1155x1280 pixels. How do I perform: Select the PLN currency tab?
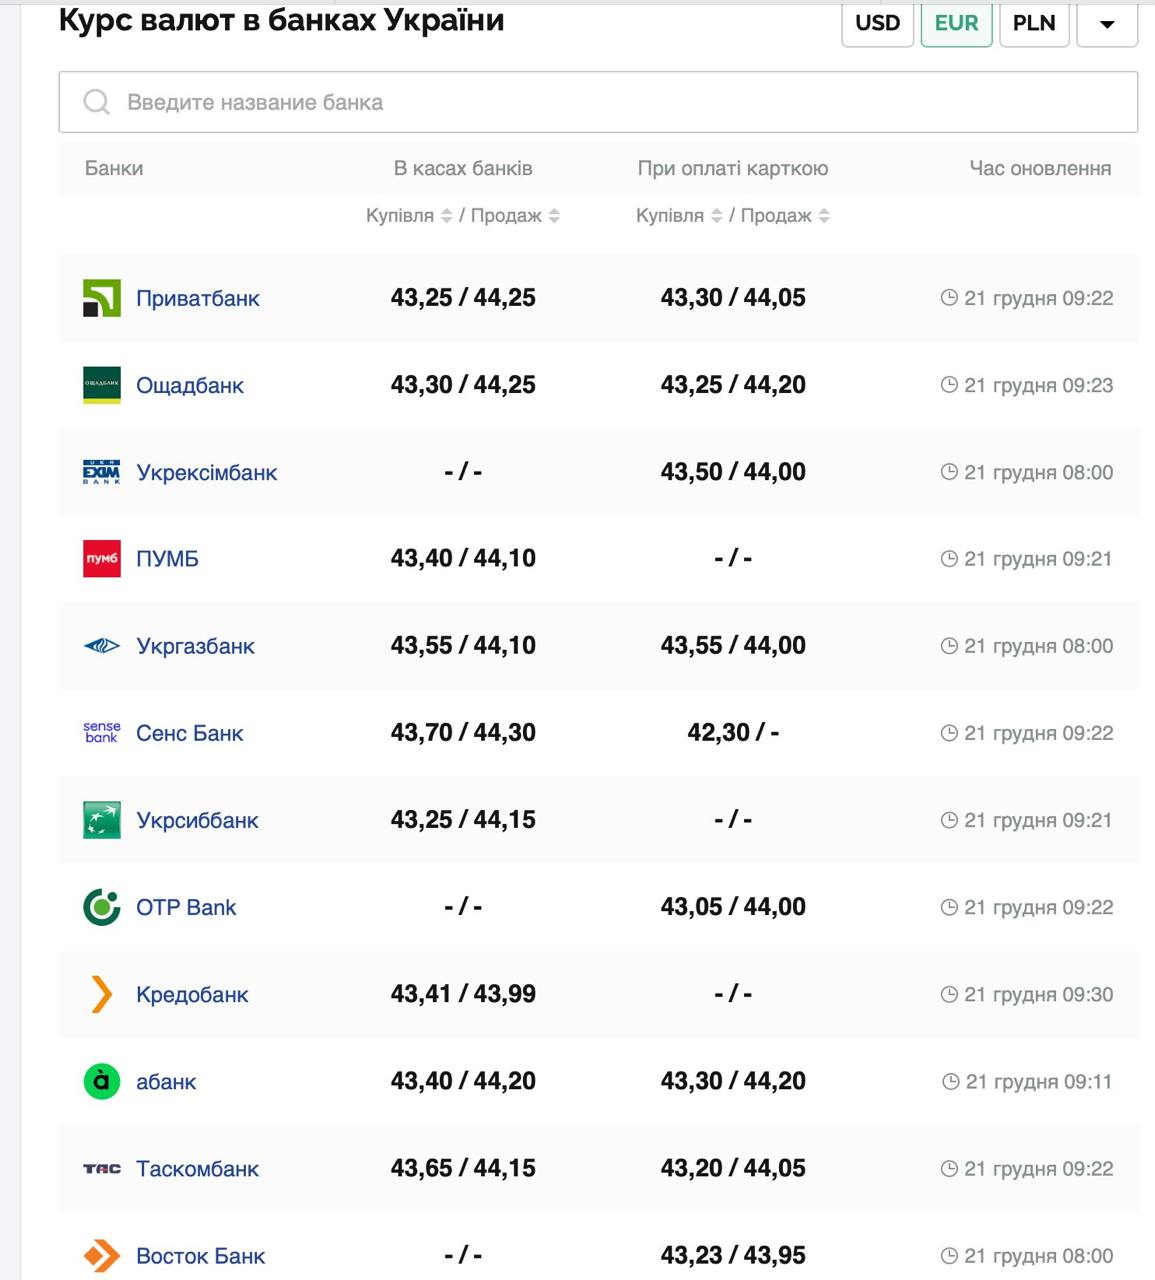coord(1034,23)
